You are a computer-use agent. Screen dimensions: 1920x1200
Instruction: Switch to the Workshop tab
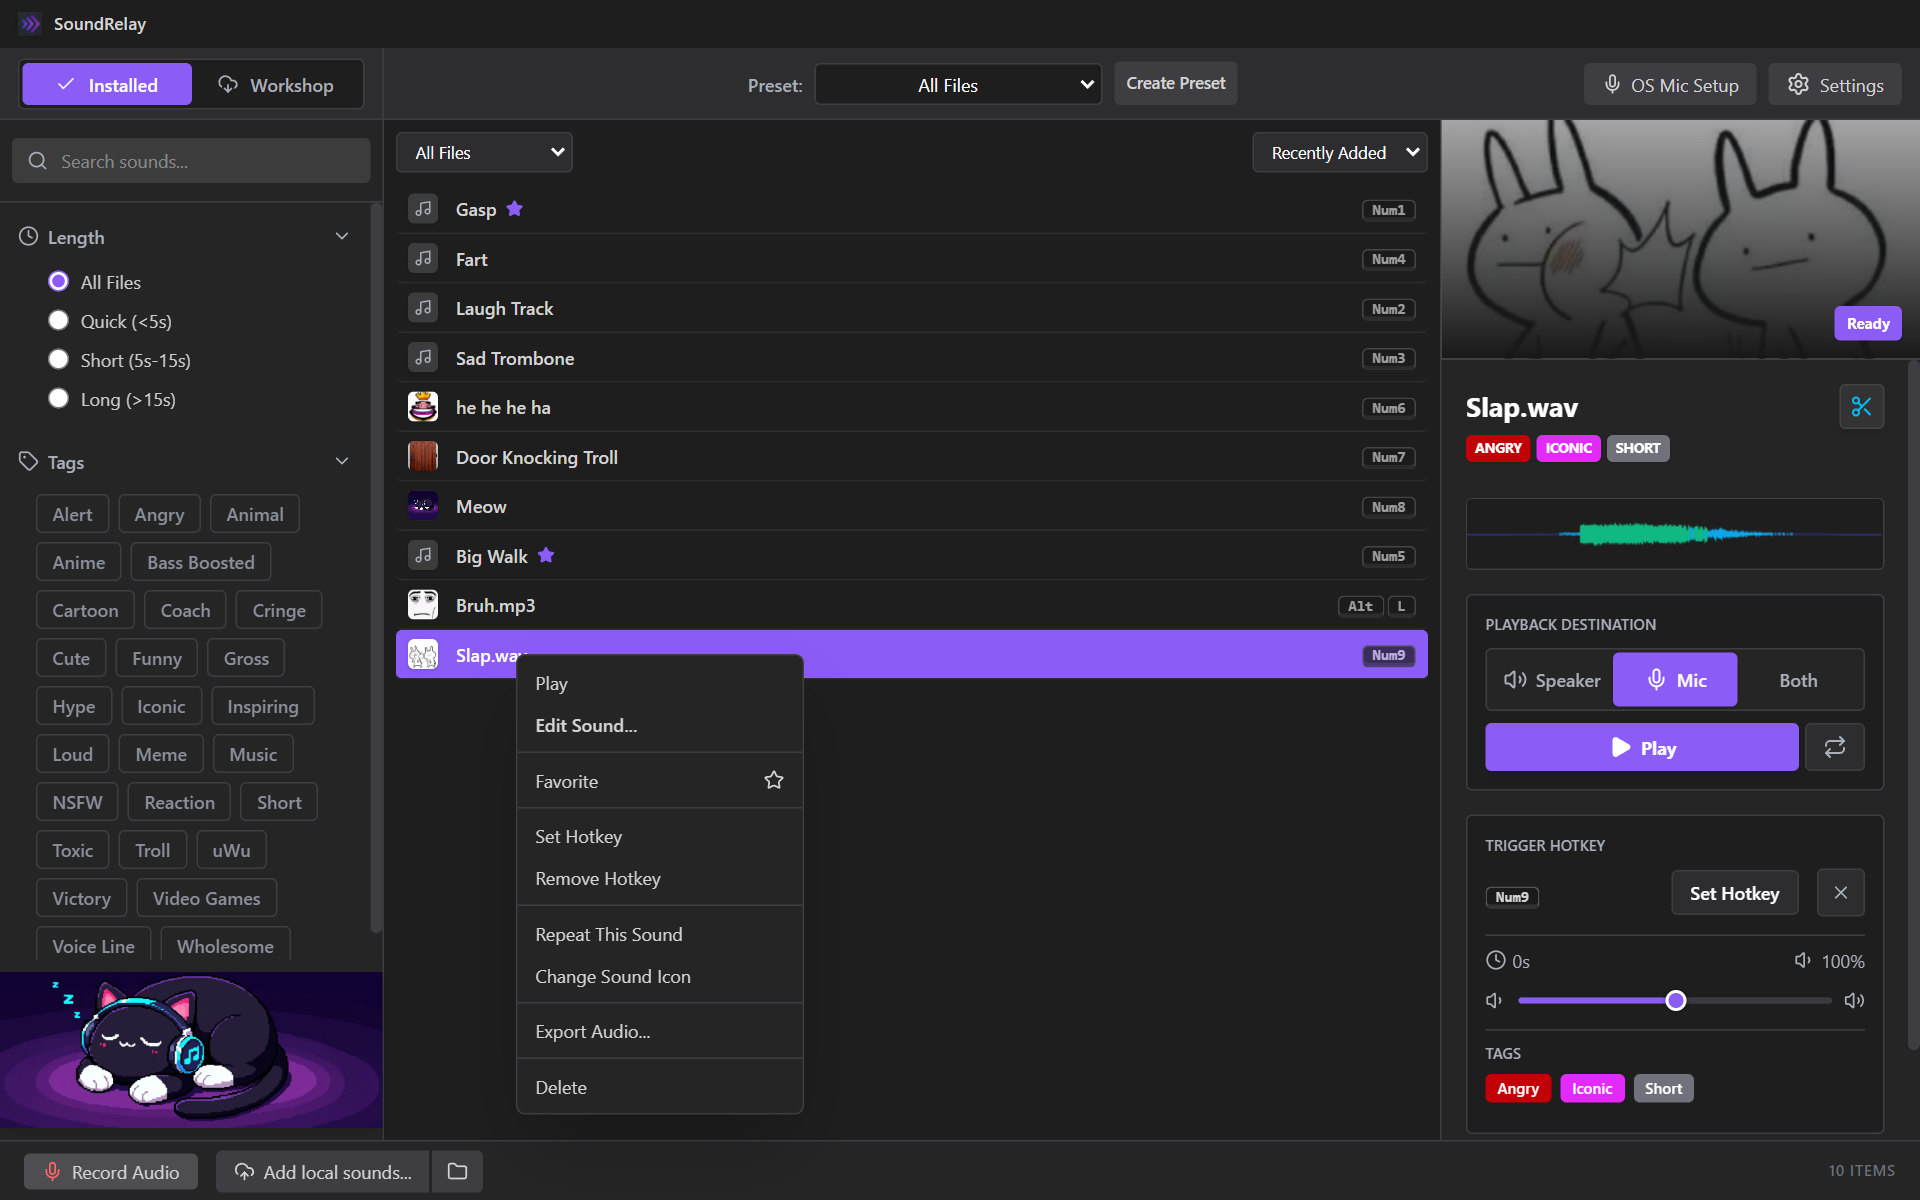click(x=277, y=85)
